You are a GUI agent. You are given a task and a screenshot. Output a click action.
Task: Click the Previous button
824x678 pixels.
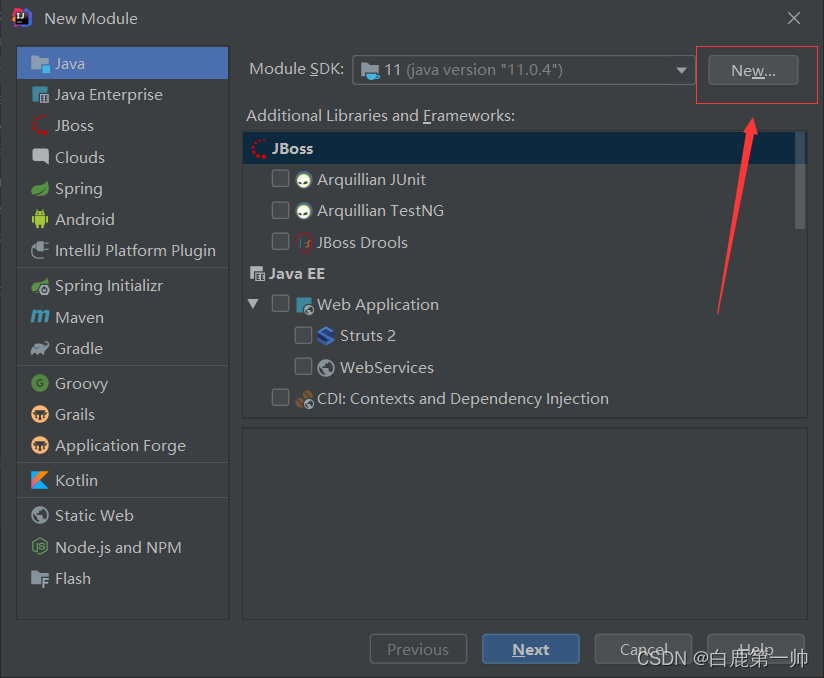coord(418,649)
